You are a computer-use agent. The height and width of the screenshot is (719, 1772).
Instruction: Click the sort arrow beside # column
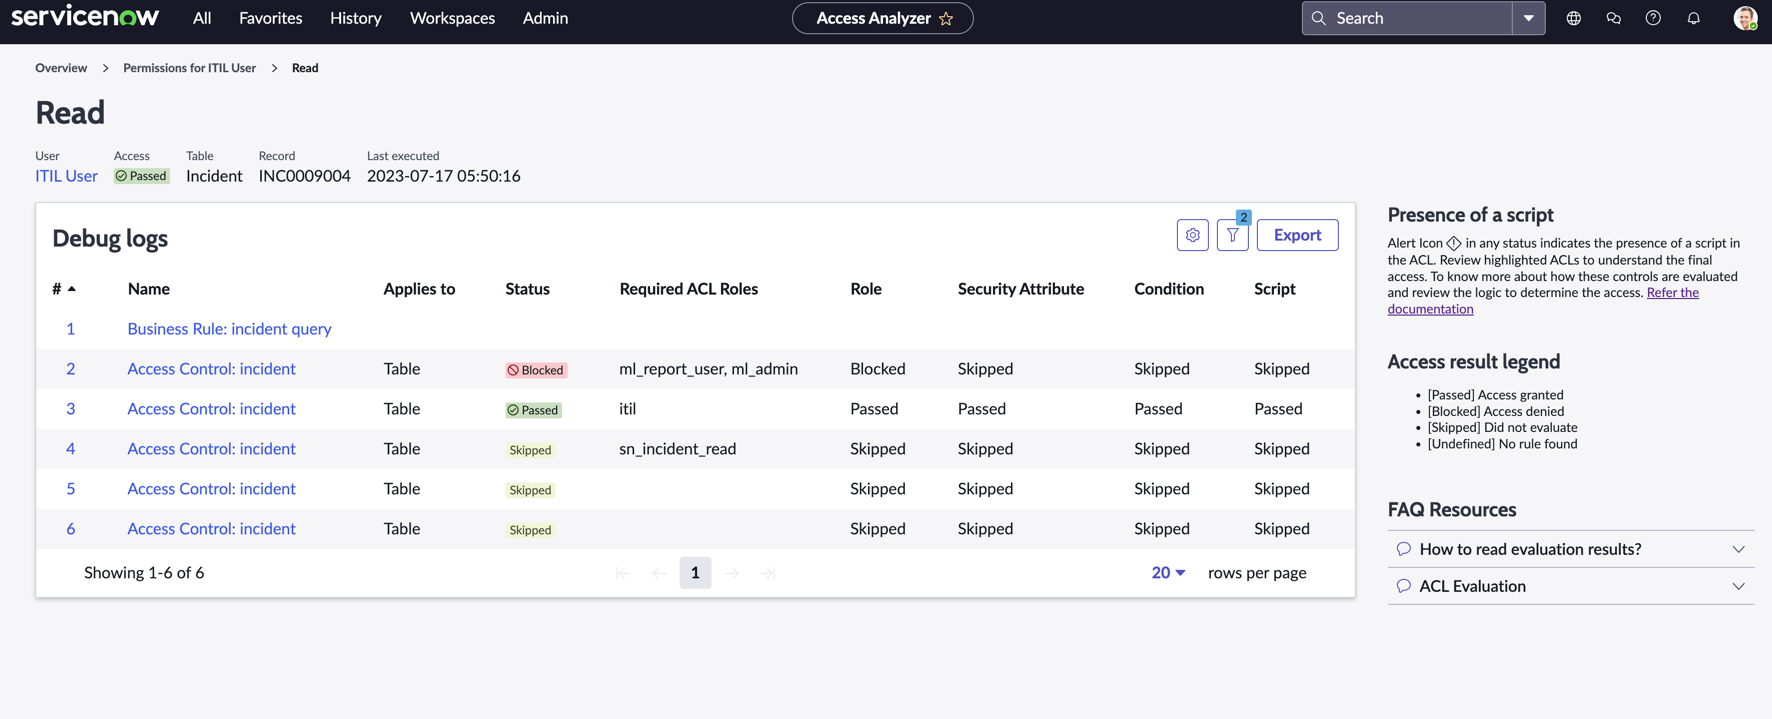72,289
